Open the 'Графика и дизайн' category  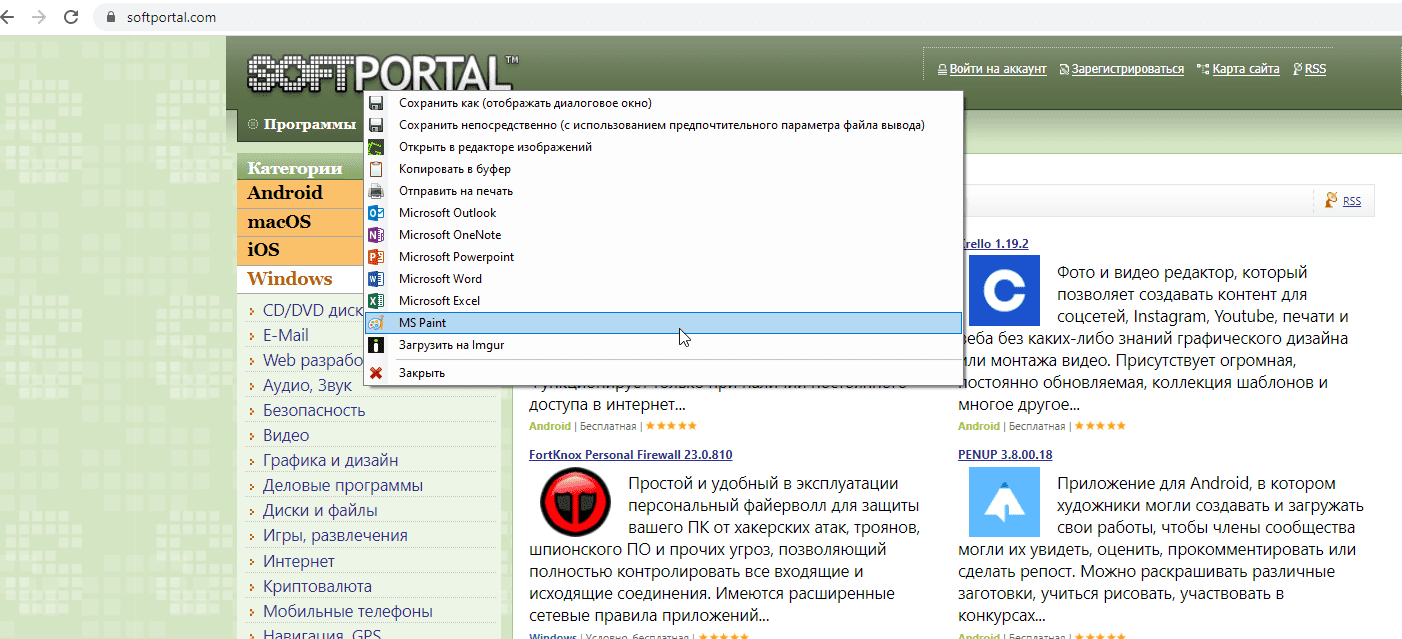coord(331,460)
